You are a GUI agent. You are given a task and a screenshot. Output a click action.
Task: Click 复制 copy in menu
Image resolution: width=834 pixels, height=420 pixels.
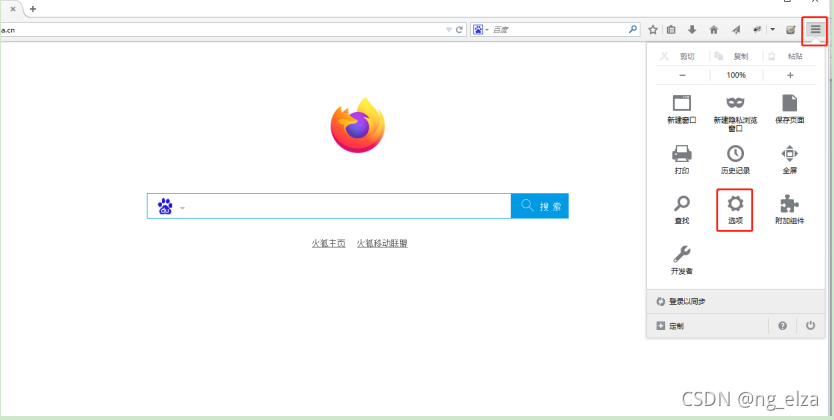(x=733, y=56)
